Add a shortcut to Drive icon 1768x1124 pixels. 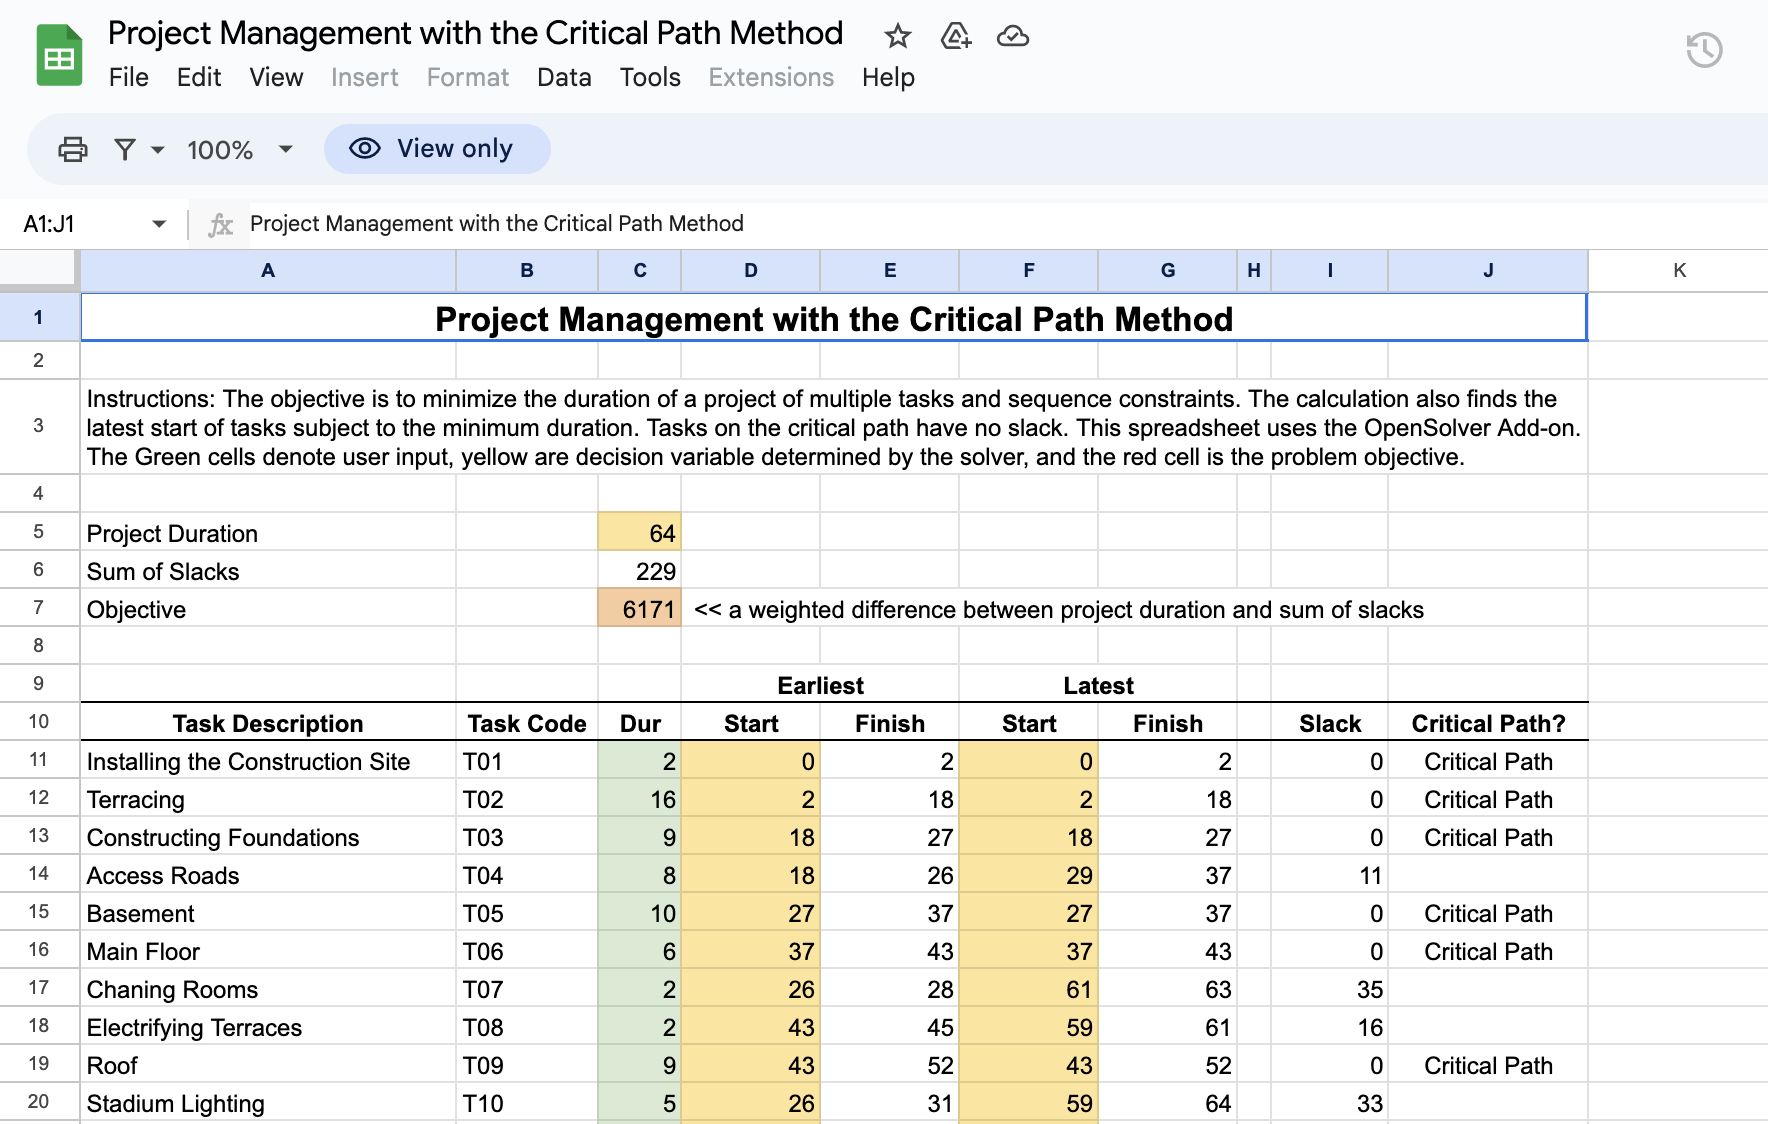coord(955,37)
